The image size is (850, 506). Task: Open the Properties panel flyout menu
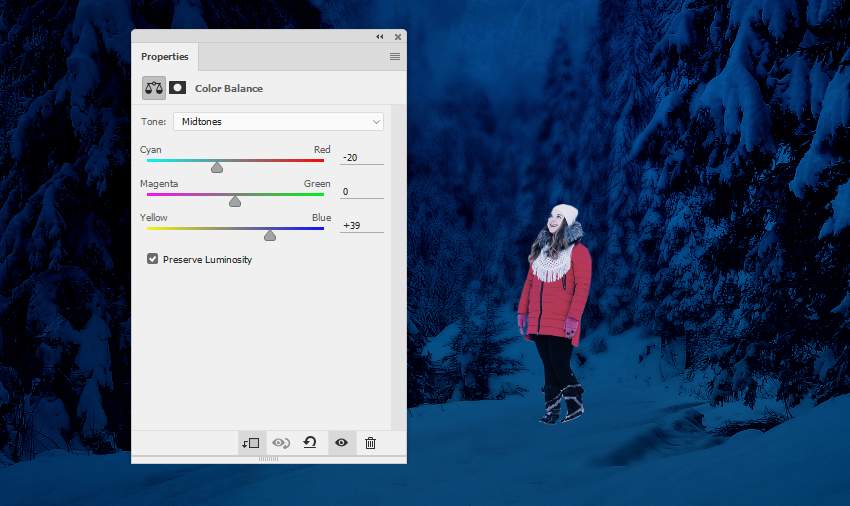395,56
